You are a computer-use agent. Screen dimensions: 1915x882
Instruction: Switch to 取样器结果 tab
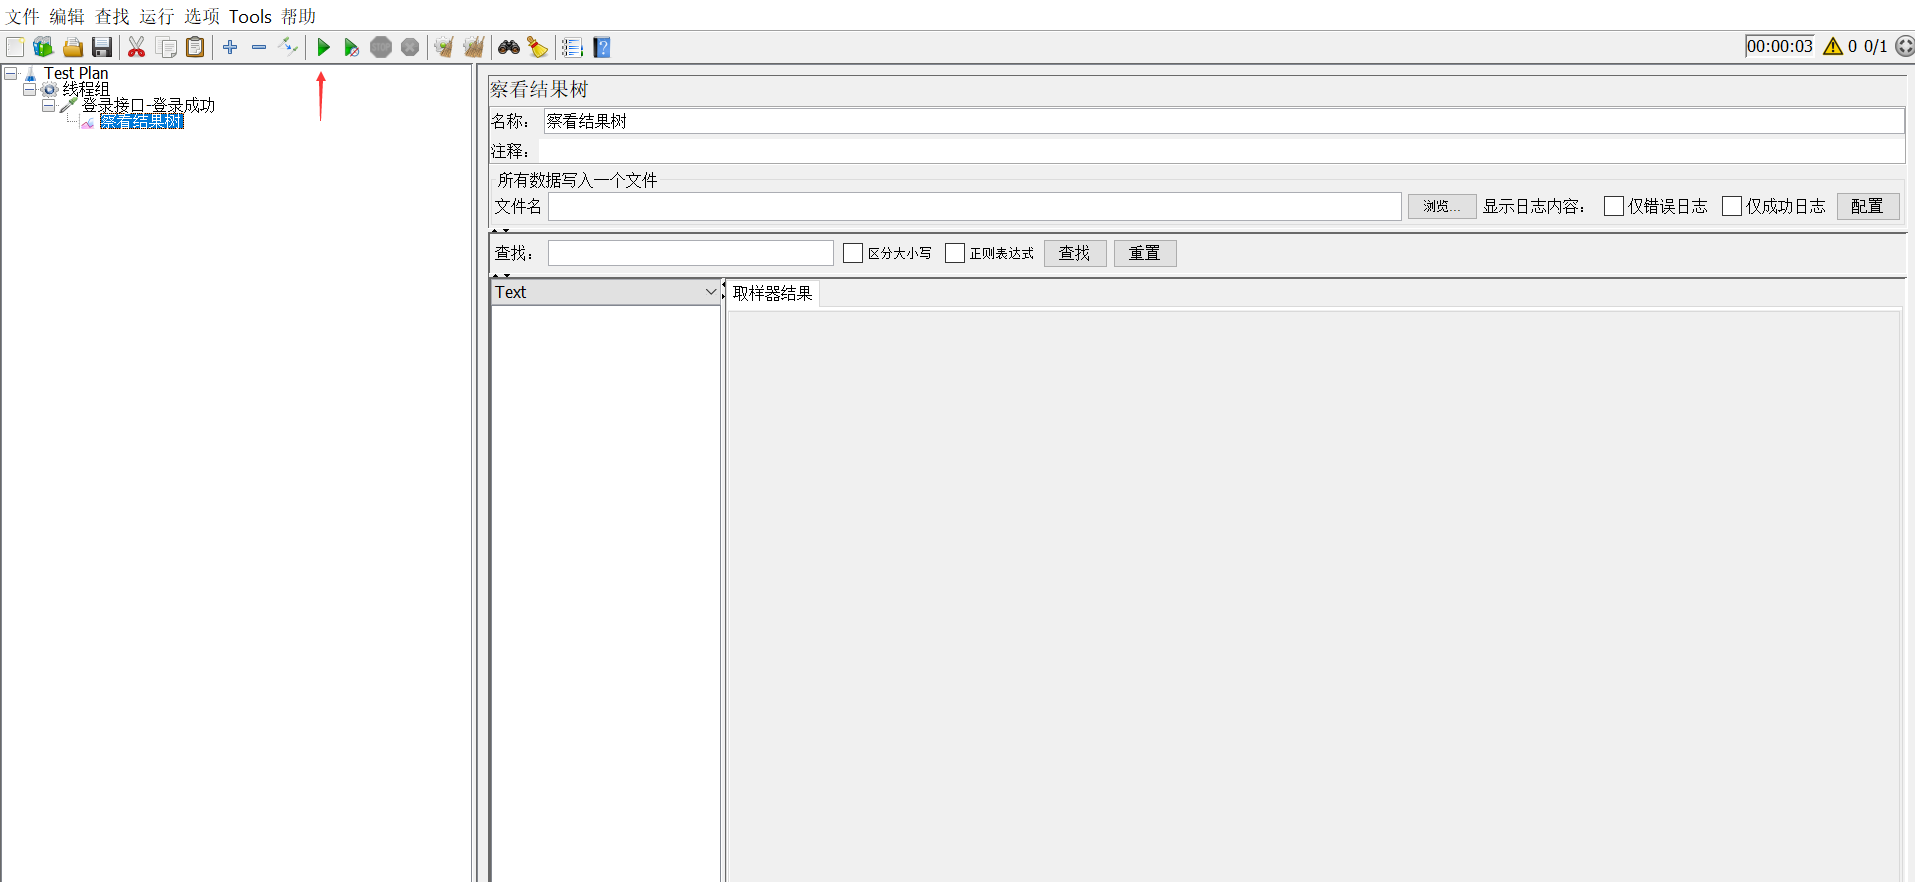pos(772,294)
